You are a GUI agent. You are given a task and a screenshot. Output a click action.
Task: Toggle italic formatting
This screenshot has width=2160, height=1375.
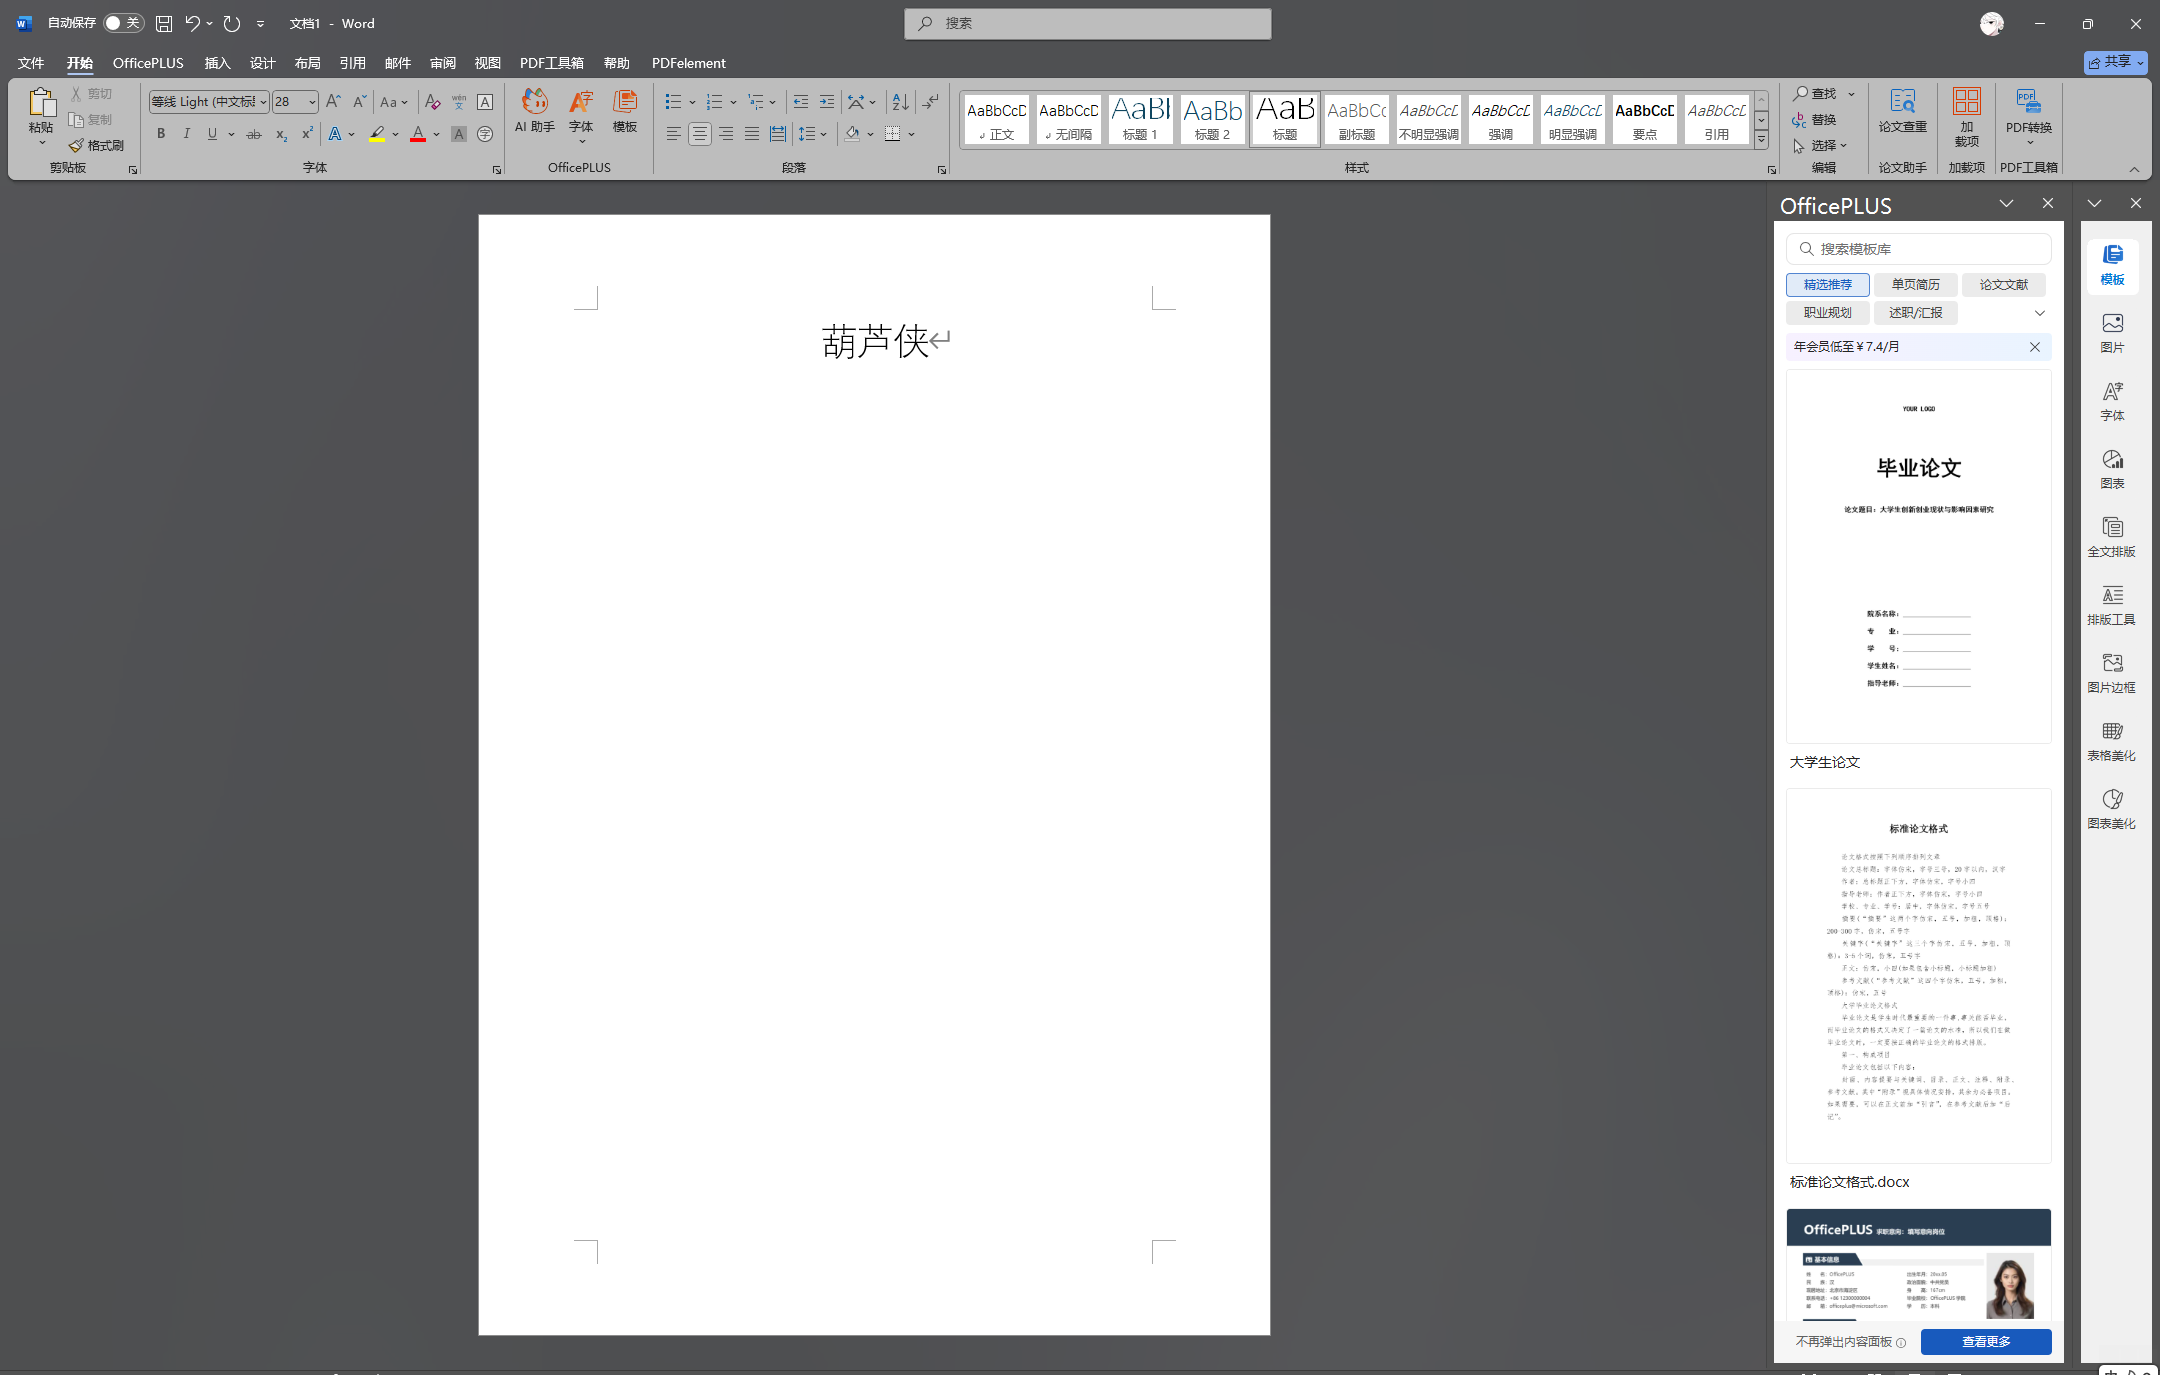click(x=186, y=134)
